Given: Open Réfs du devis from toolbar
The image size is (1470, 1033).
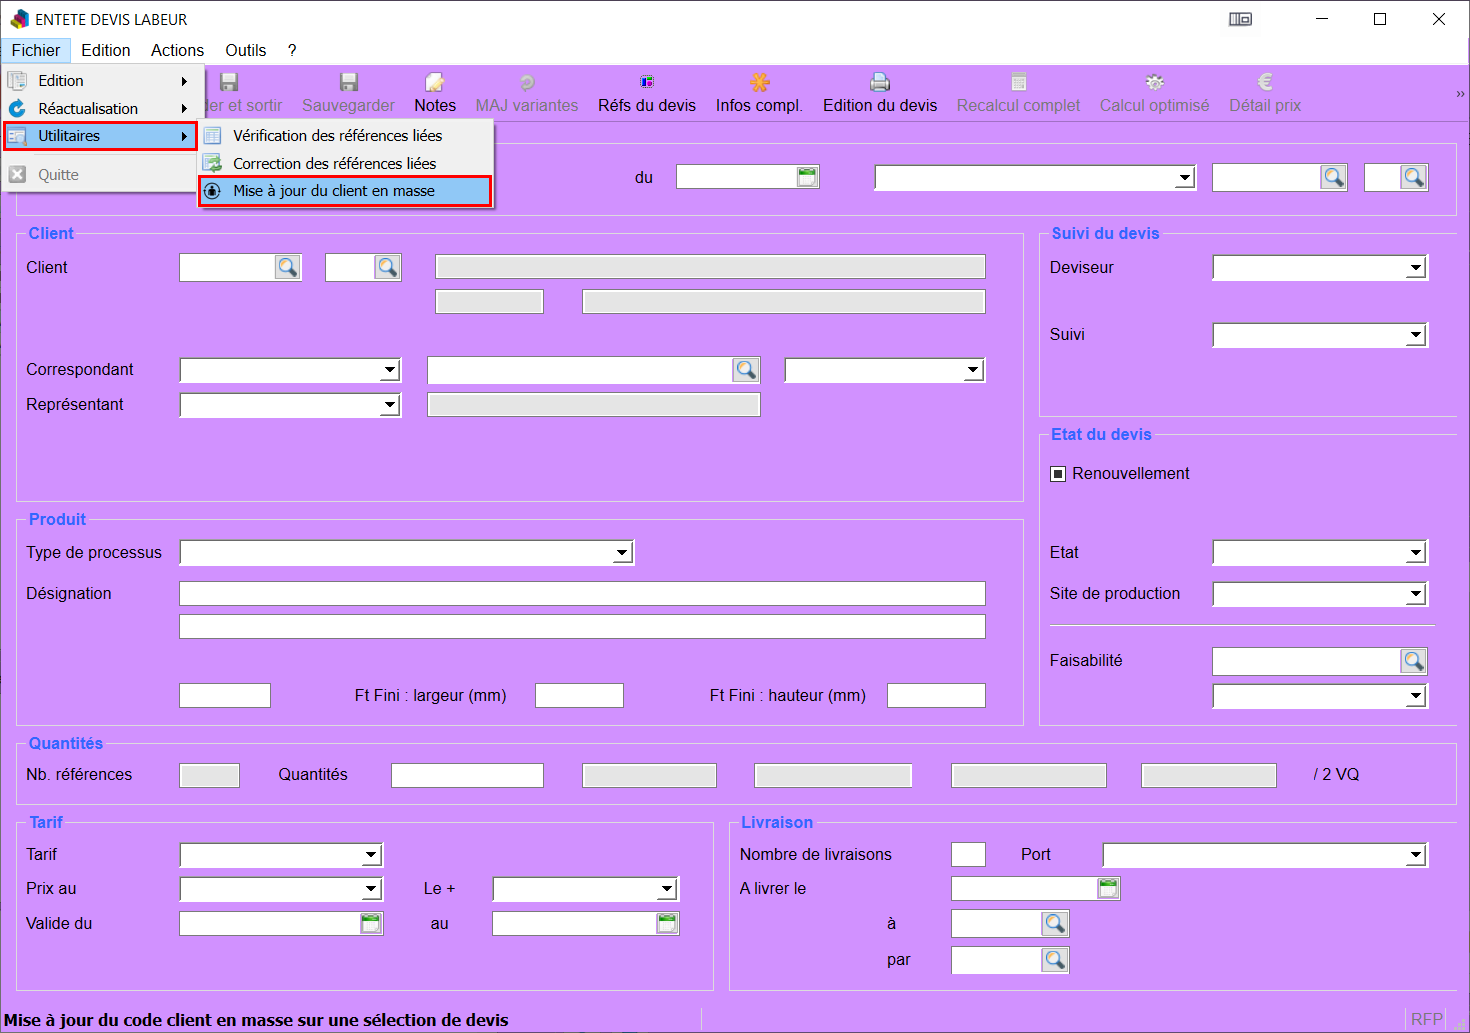Looking at the screenshot, I should pyautogui.click(x=647, y=83).
